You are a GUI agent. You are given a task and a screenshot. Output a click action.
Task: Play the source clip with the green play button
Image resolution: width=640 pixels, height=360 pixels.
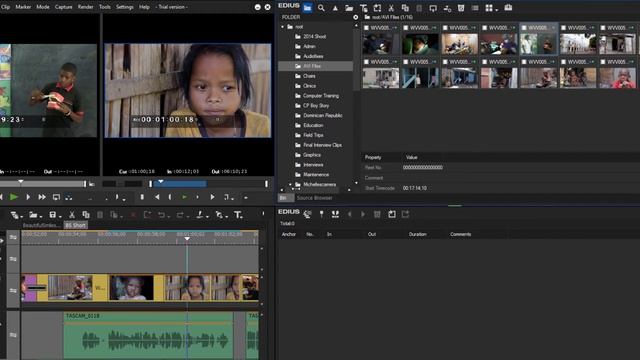pos(14,197)
